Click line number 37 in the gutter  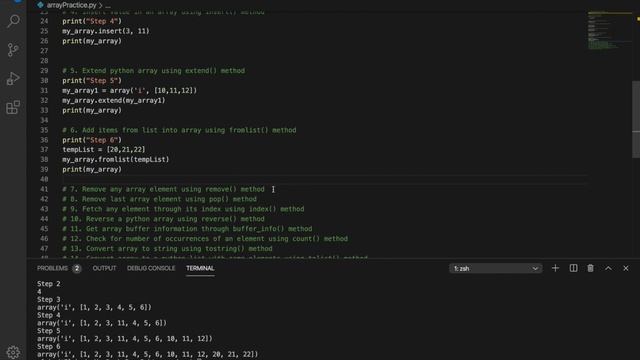tap(44, 150)
